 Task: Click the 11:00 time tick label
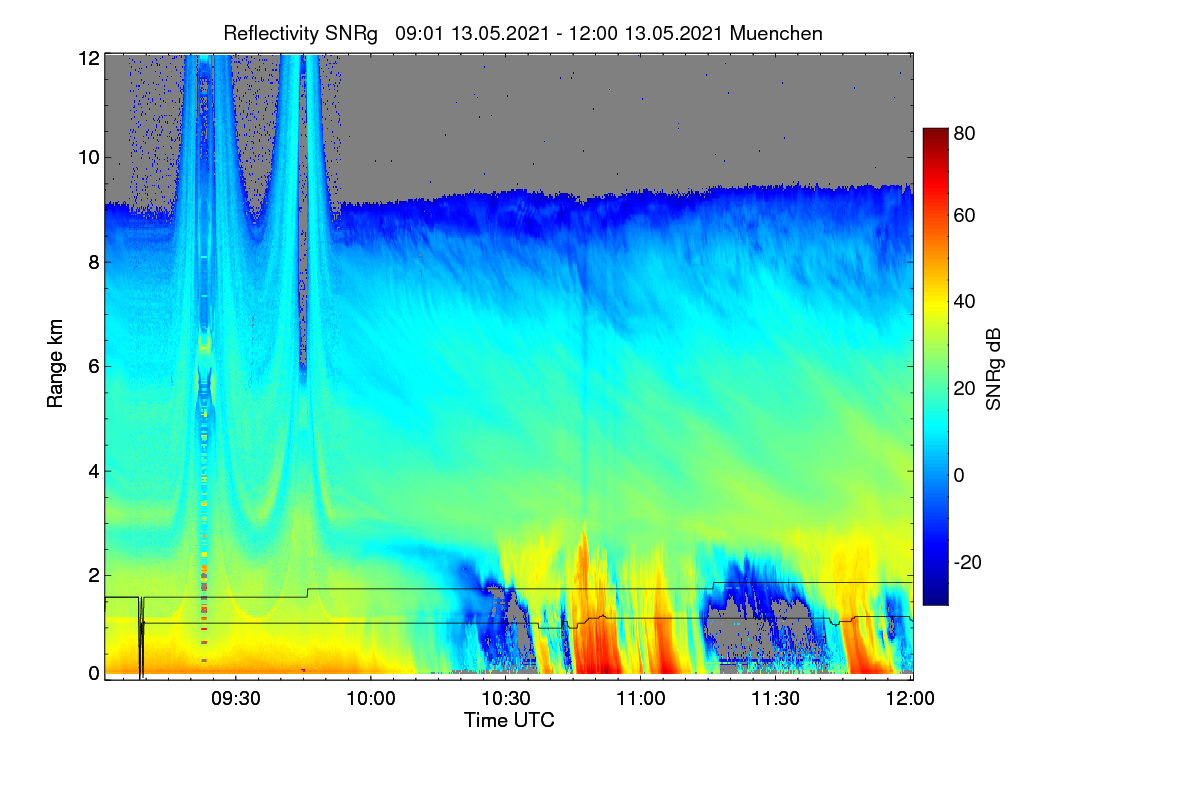pyautogui.click(x=641, y=699)
